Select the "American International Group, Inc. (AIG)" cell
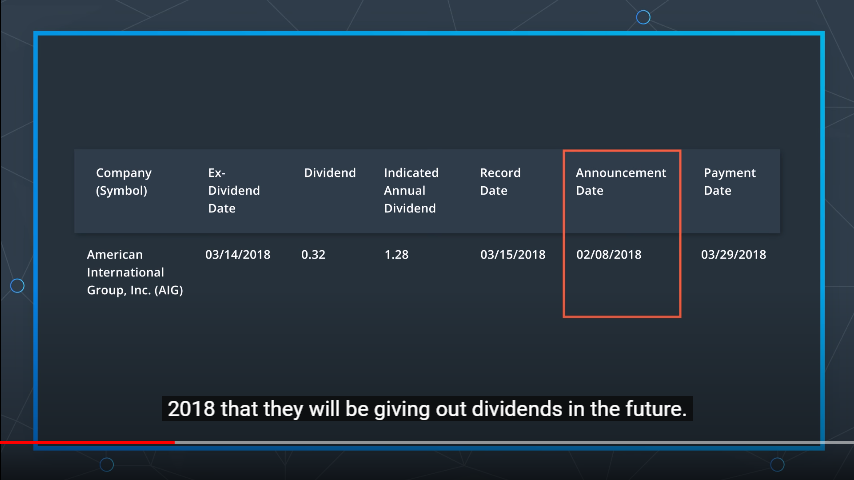 tap(135, 272)
